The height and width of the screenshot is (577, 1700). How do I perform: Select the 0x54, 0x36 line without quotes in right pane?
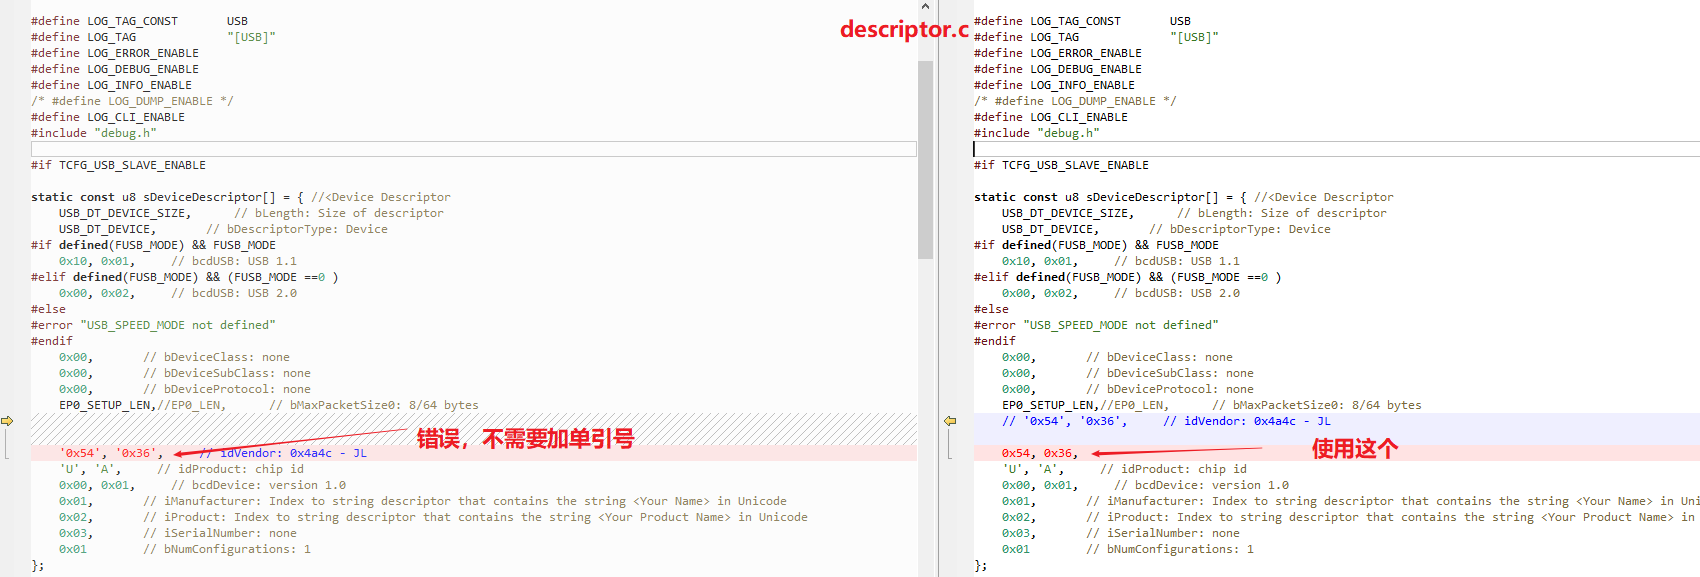[1336, 453]
